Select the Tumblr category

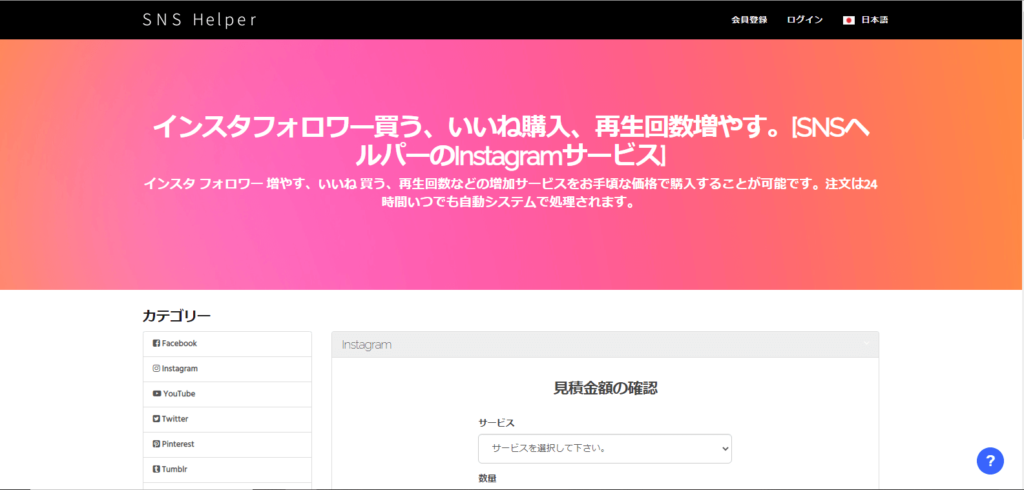[x=227, y=469]
